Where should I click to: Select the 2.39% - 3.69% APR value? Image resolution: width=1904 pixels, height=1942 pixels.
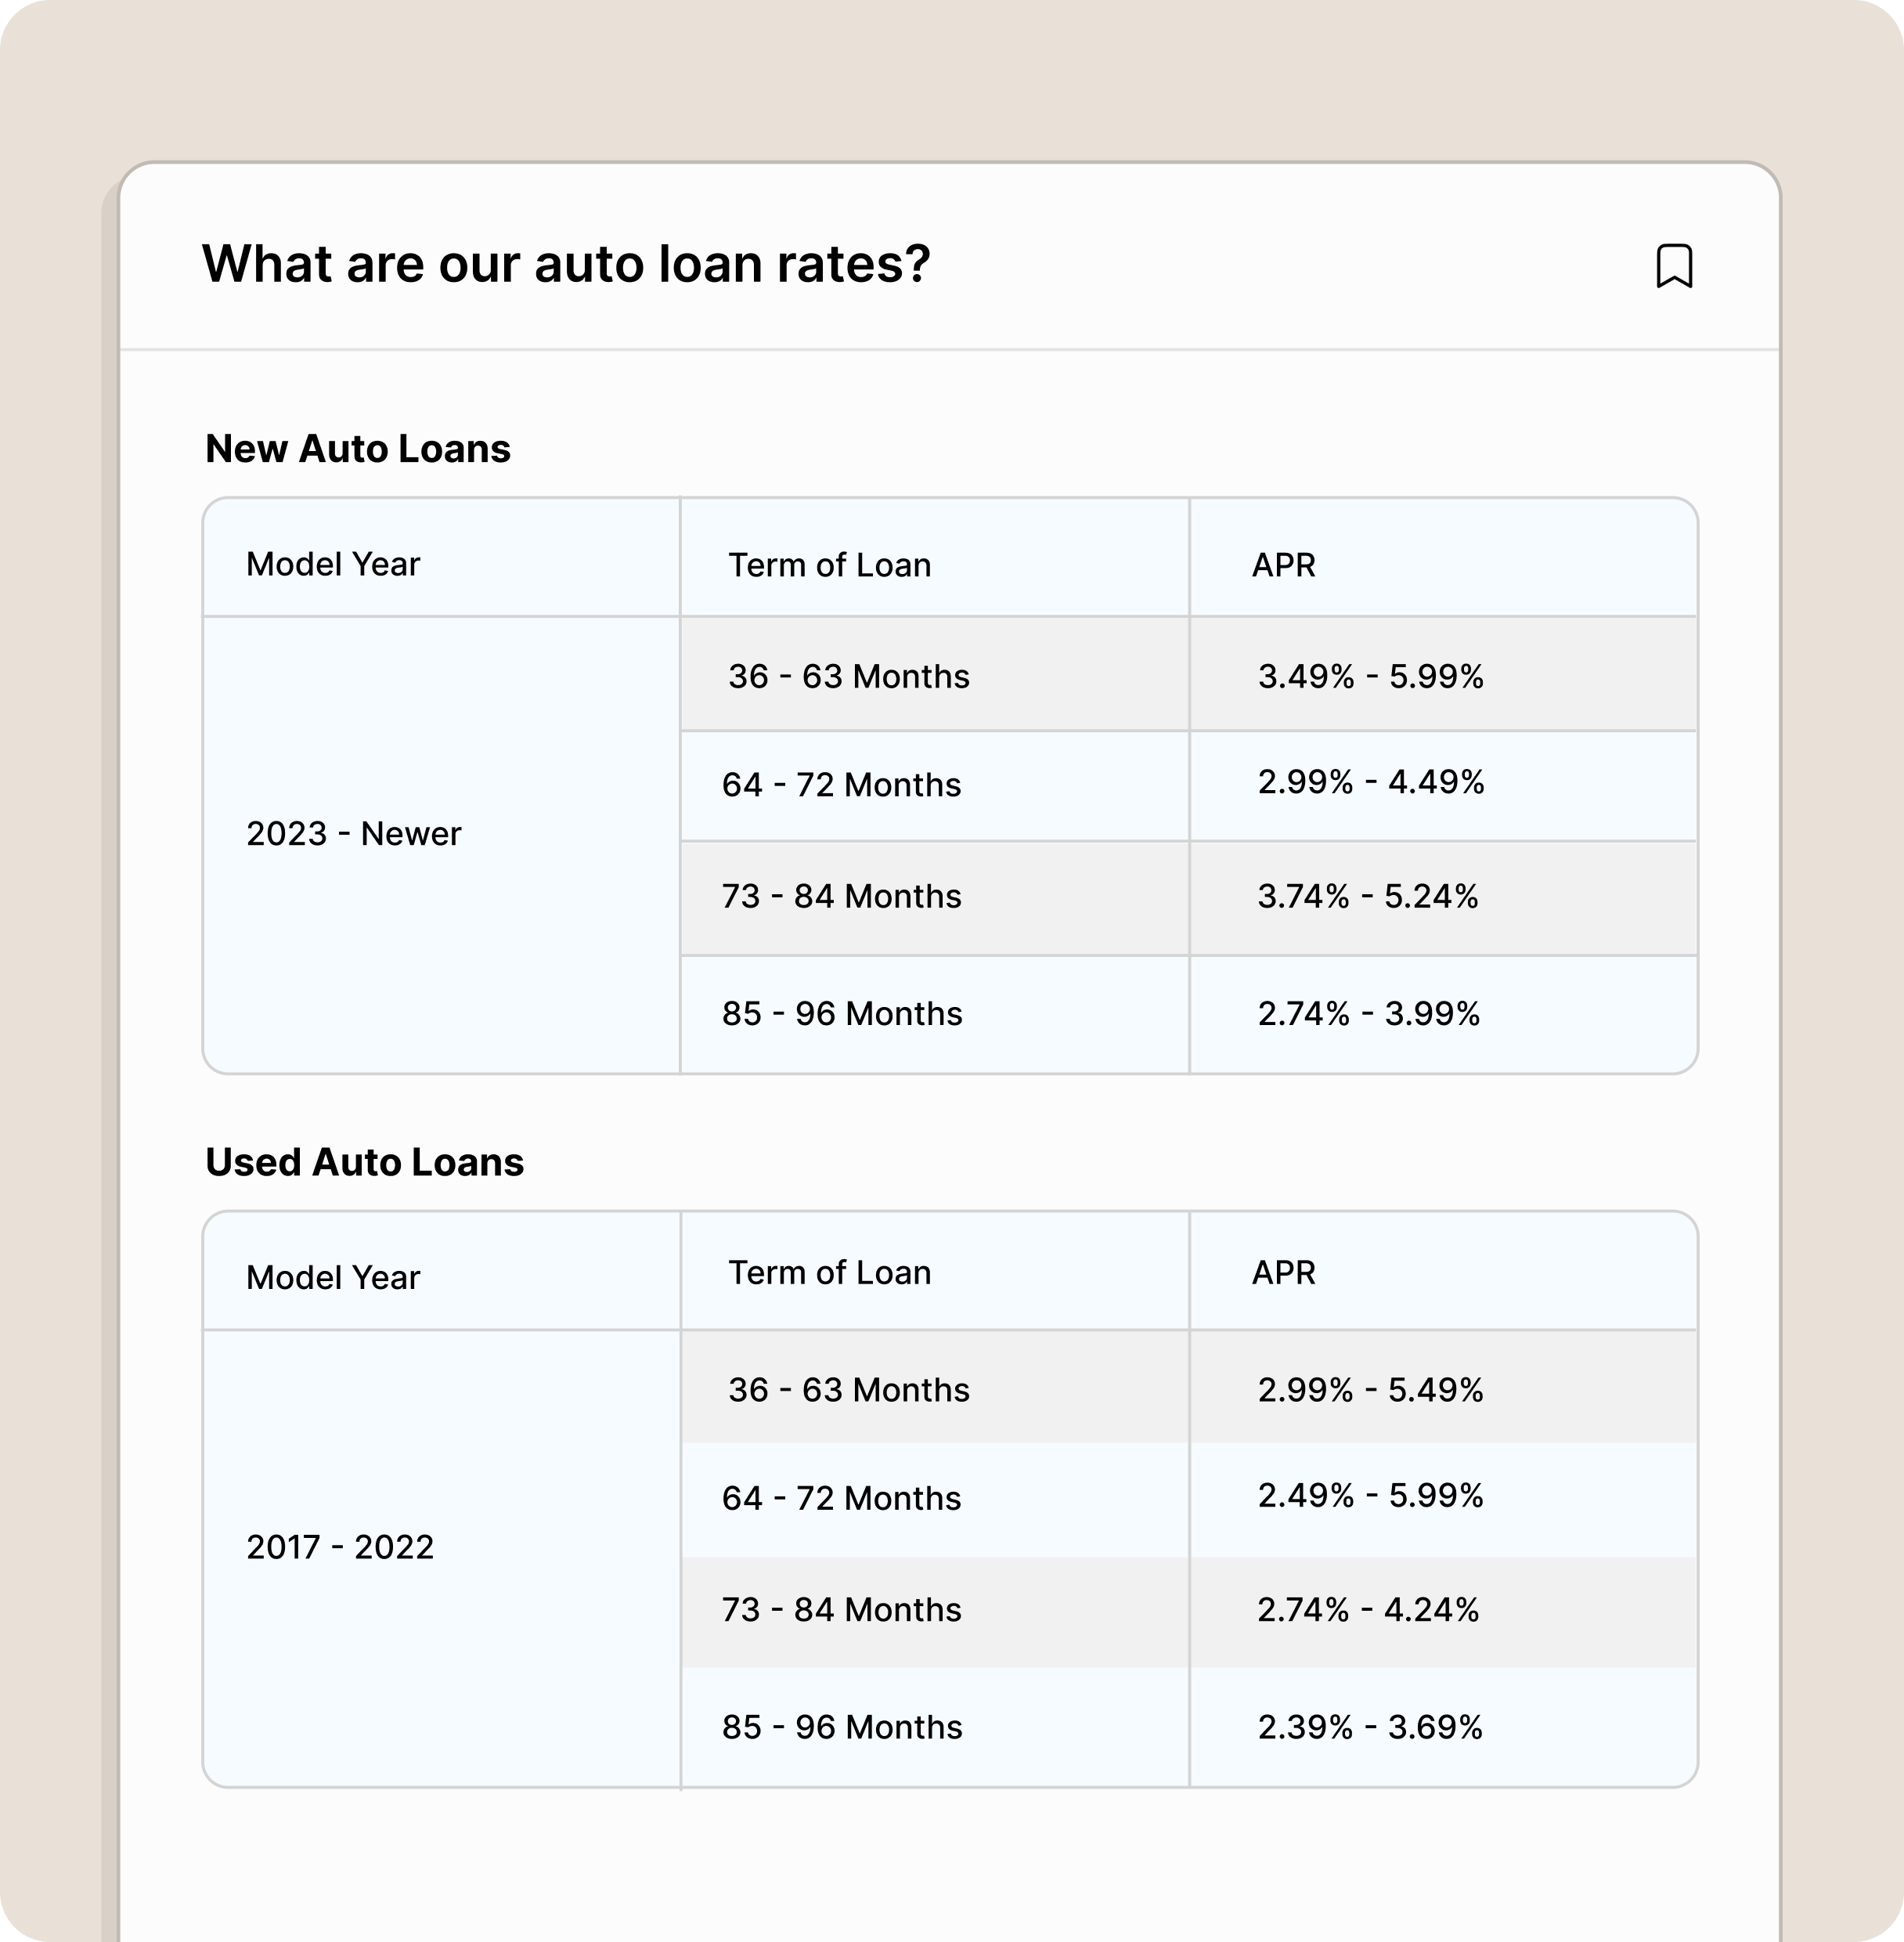[x=1370, y=1726]
